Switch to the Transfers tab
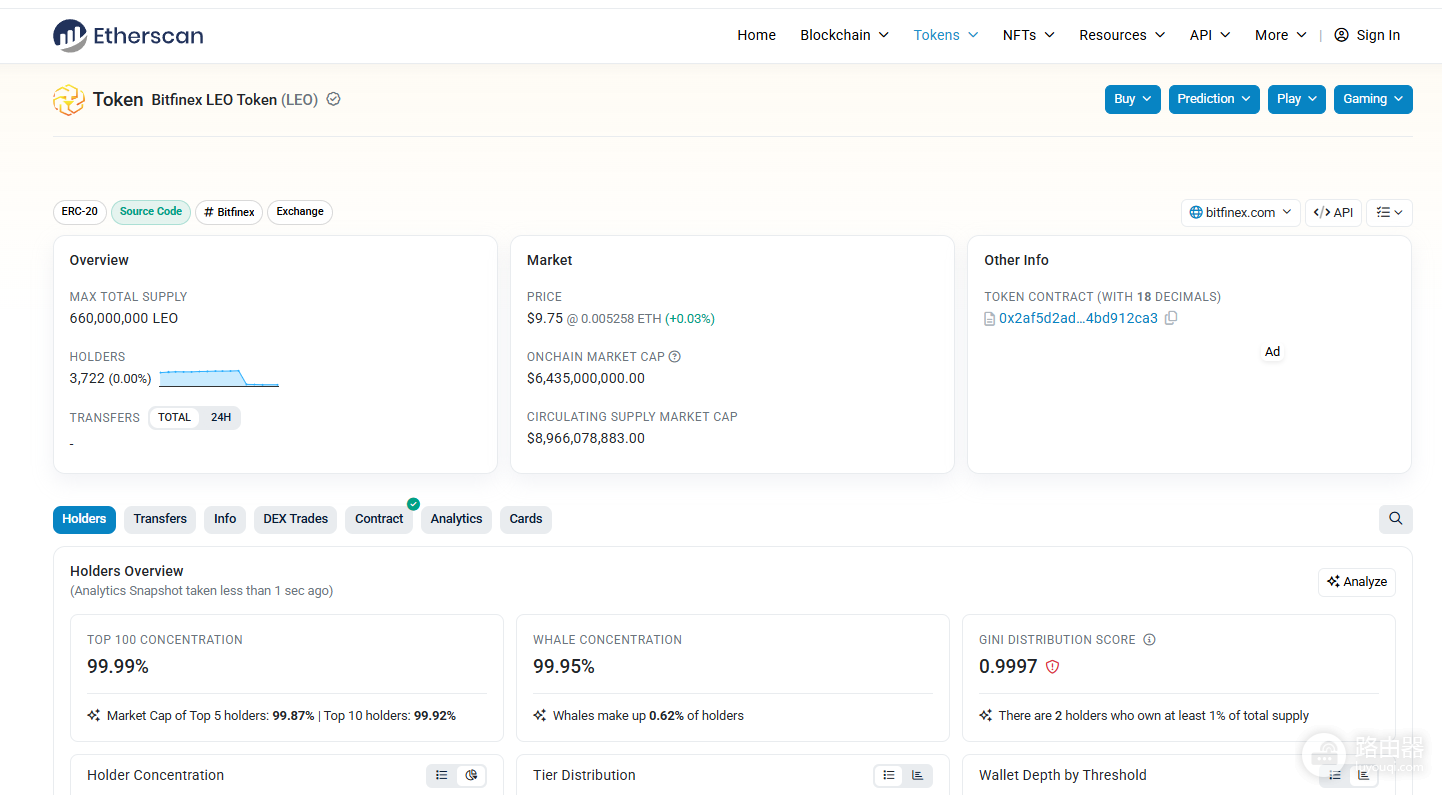Screen dimensions: 1442x795 point(160,519)
